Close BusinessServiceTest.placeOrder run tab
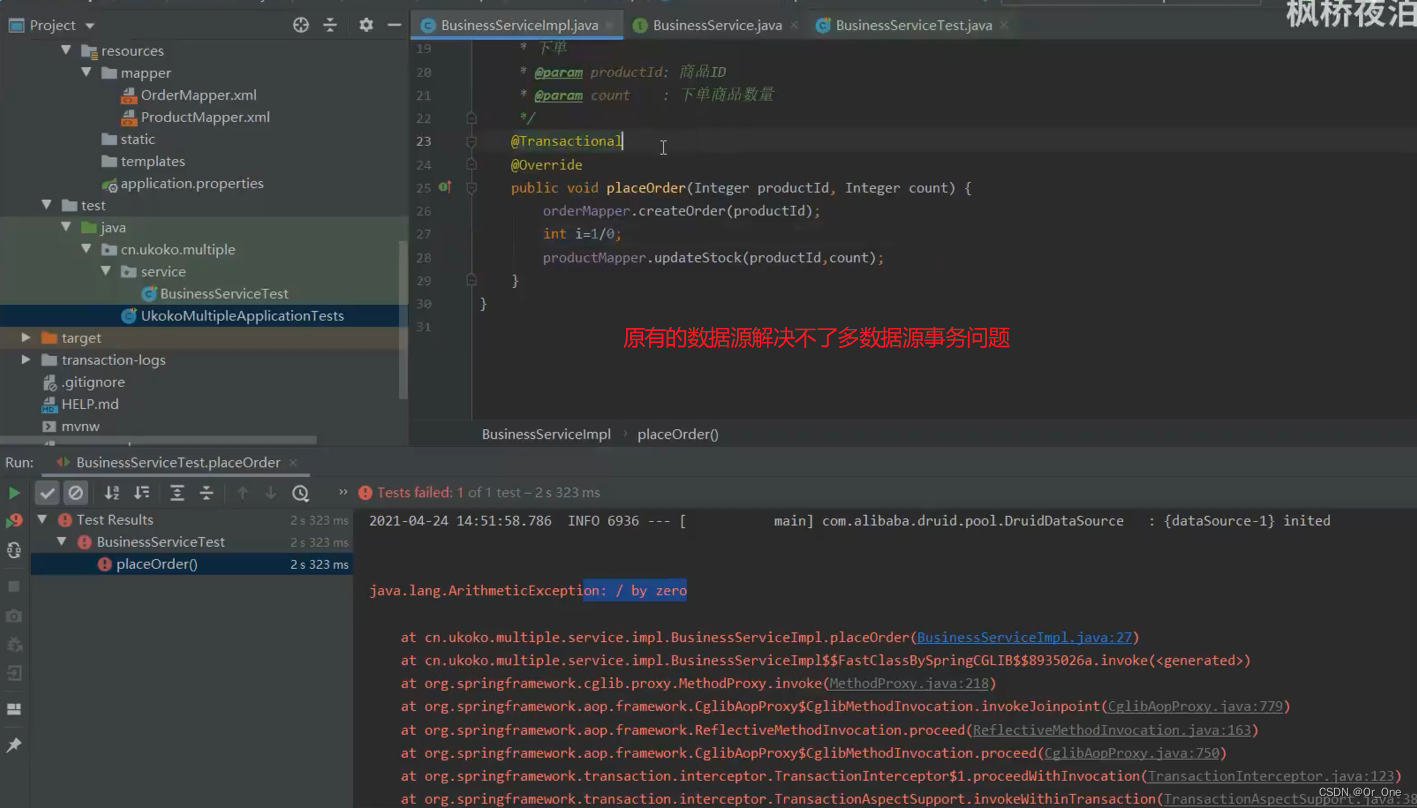This screenshot has width=1417, height=808. point(293,462)
